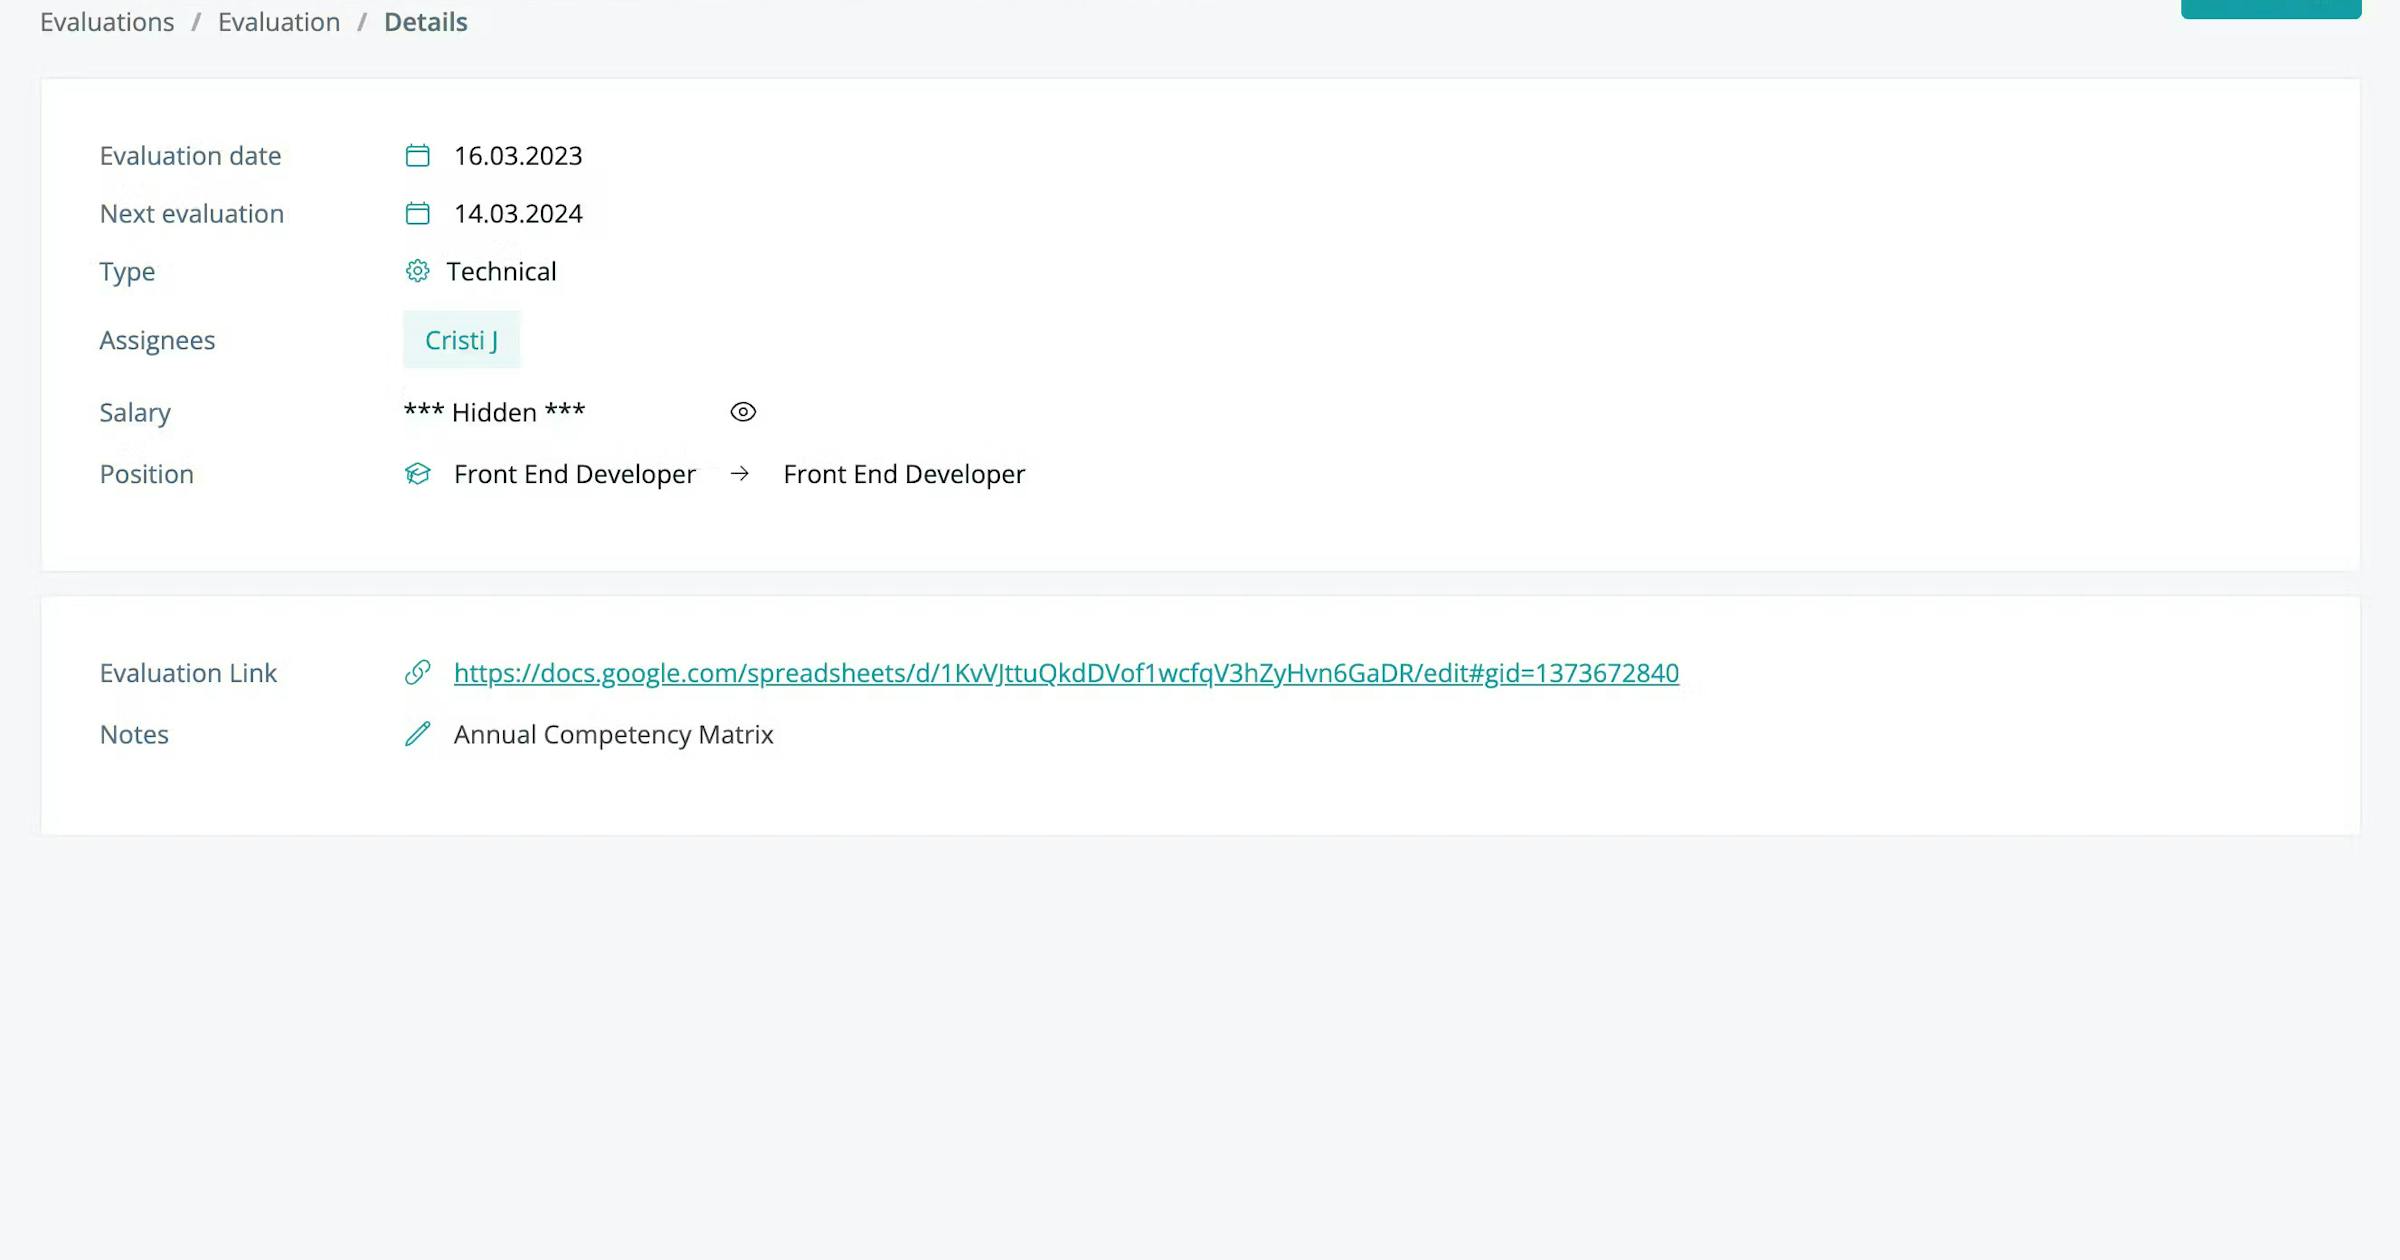
Task: Click the Type label
Action: point(127,272)
